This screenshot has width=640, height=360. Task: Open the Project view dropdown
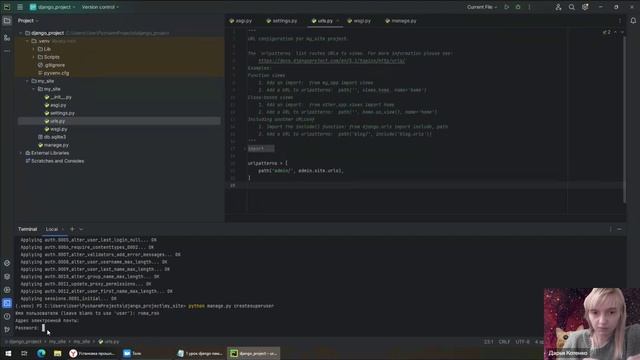(28, 20)
